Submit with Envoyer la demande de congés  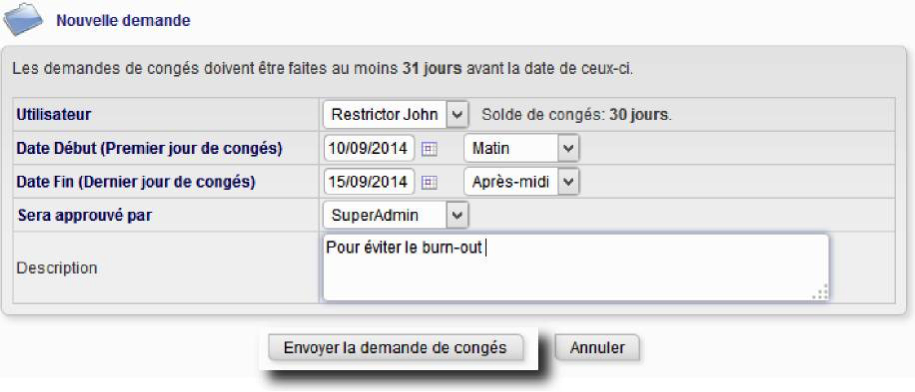[x=395, y=348]
